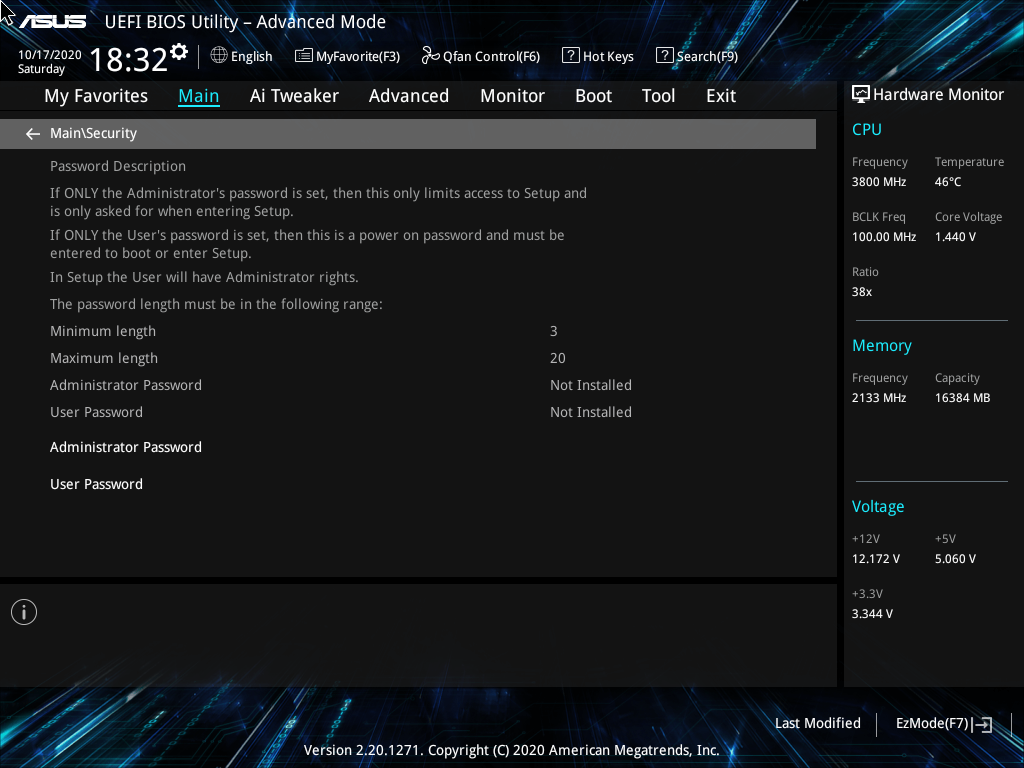Set the Administrator Password option
1024x768 pixels.
point(126,447)
